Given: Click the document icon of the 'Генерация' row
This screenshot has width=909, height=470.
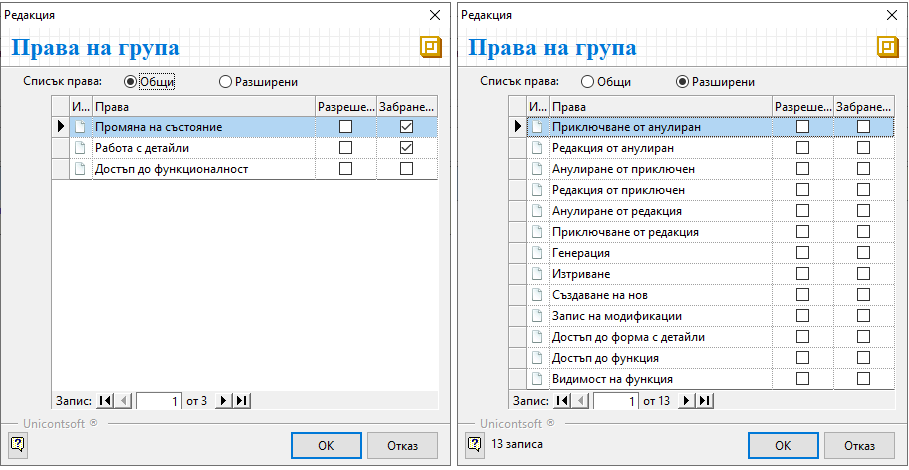Looking at the screenshot, I should 538,253.
